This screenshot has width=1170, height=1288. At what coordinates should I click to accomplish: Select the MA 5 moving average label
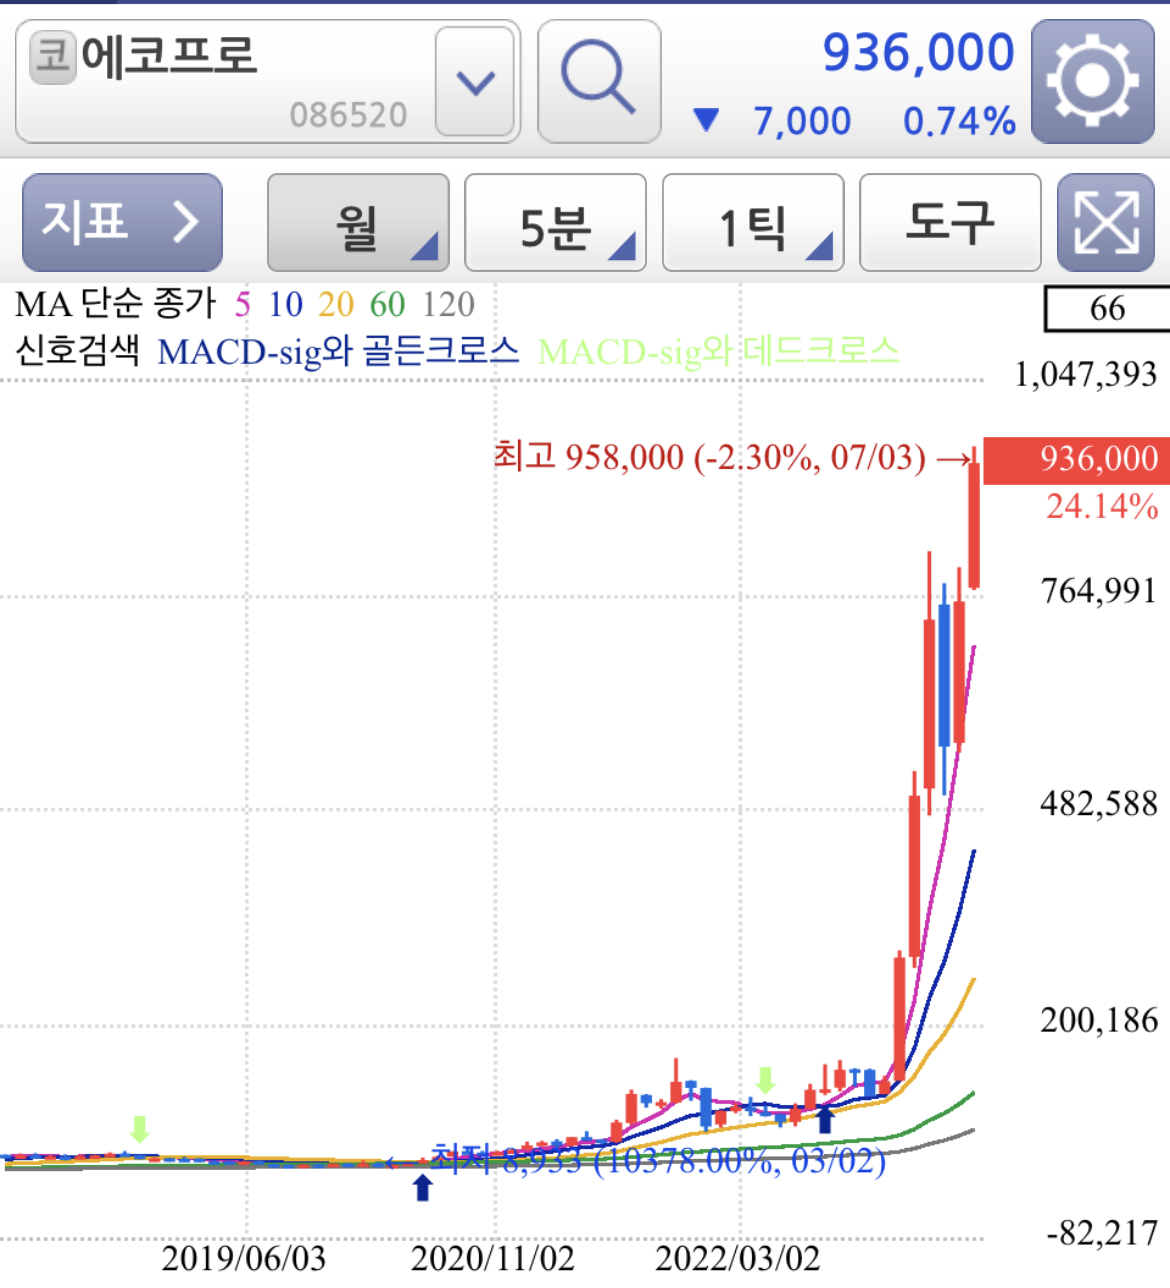242,304
